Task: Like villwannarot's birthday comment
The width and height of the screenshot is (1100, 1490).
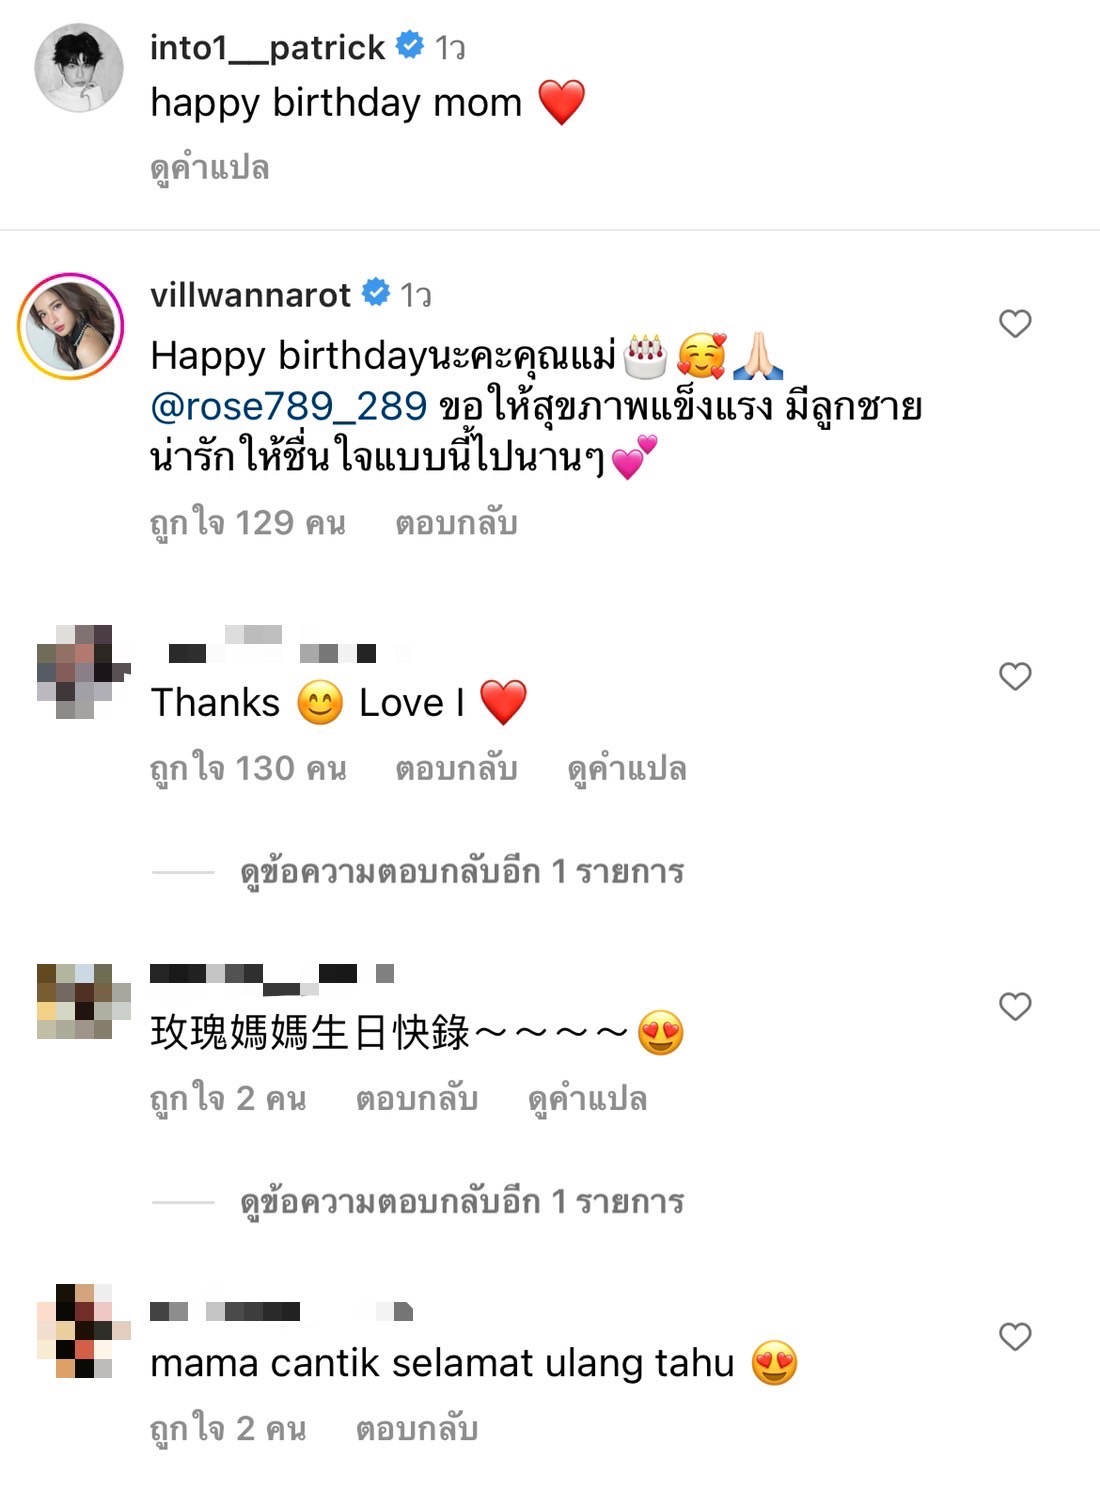Action: click(x=1015, y=323)
